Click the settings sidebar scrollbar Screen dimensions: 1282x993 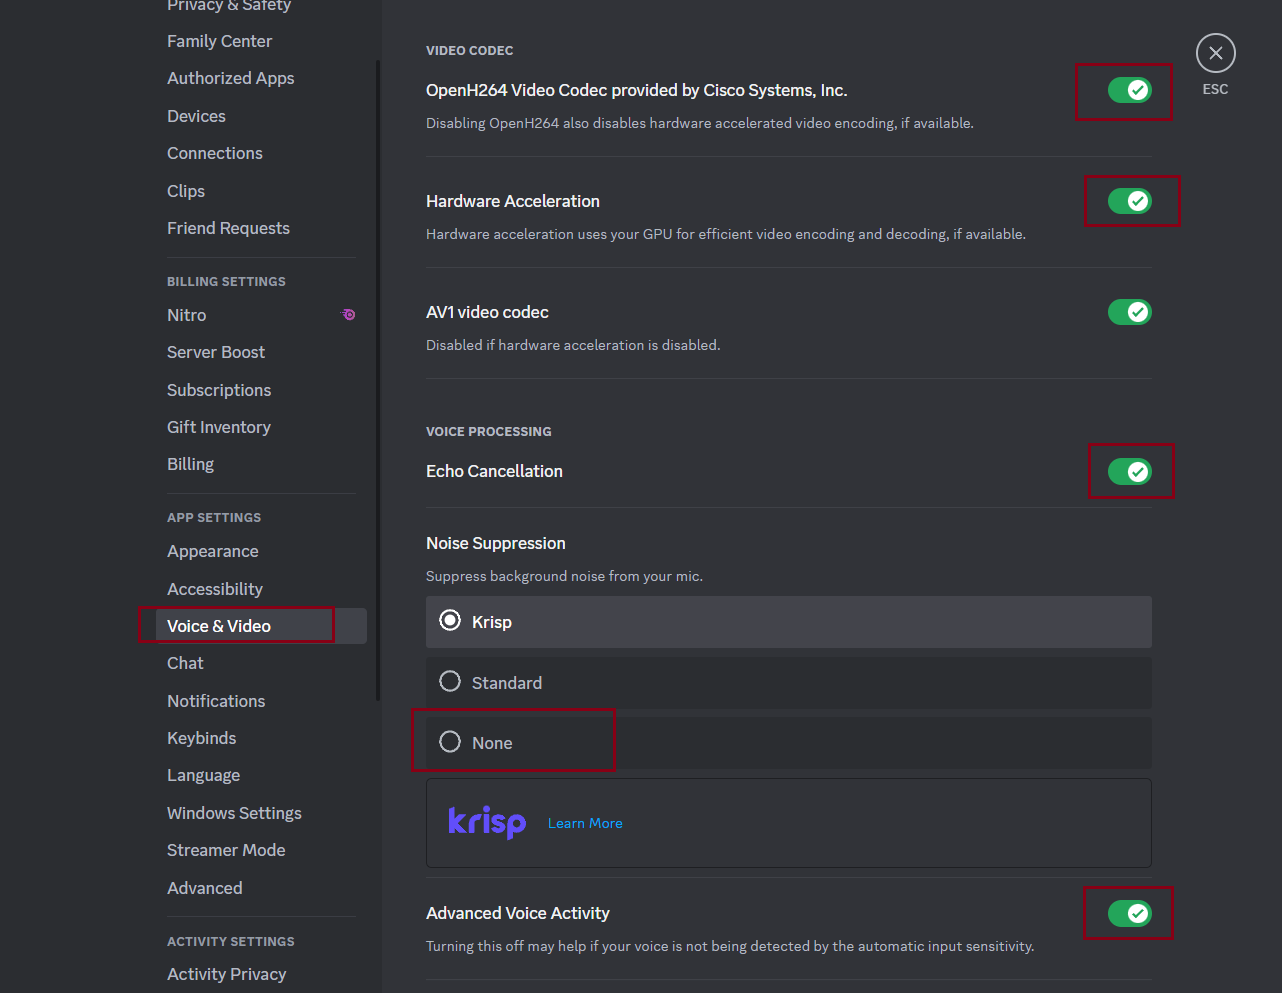point(378,380)
